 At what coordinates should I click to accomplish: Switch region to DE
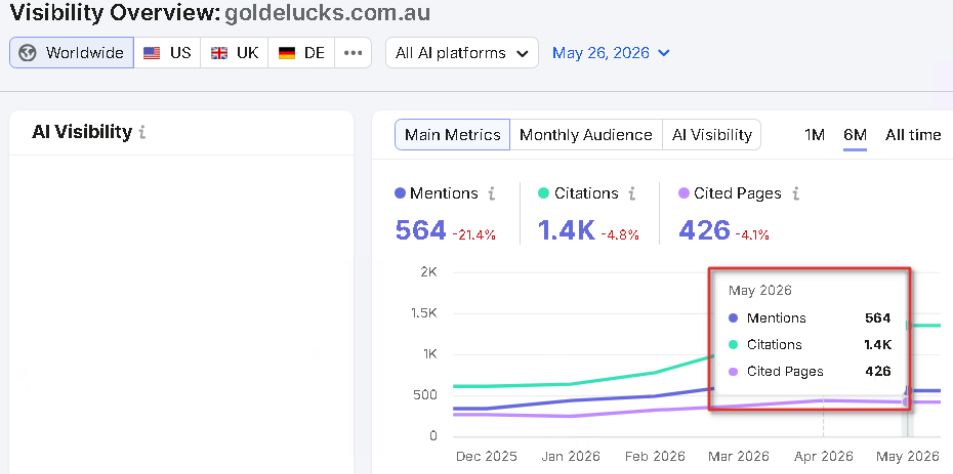click(x=301, y=53)
